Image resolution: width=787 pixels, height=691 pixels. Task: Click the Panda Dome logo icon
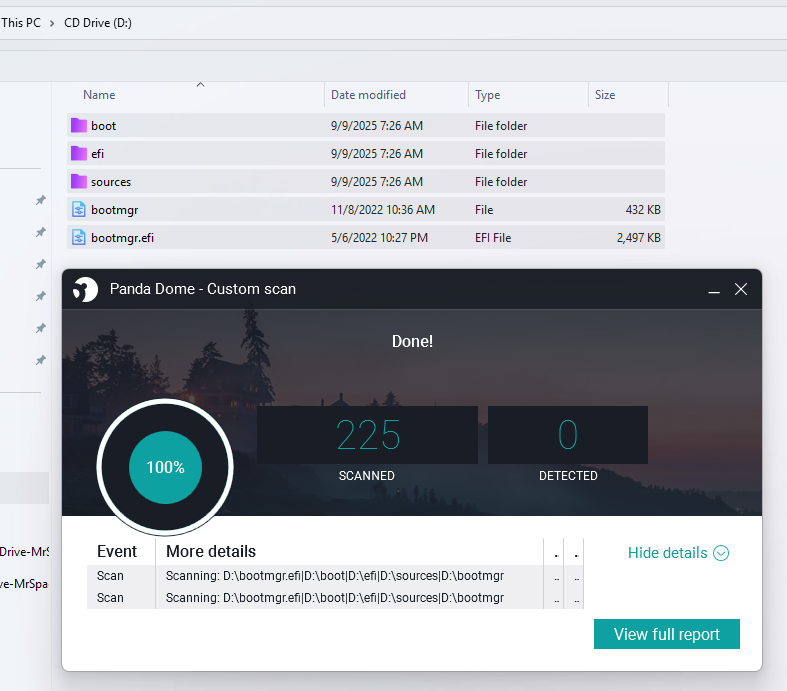[85, 290]
